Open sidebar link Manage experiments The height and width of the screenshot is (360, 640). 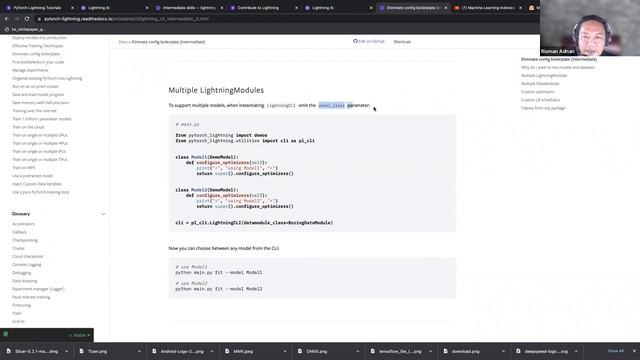(x=30, y=70)
